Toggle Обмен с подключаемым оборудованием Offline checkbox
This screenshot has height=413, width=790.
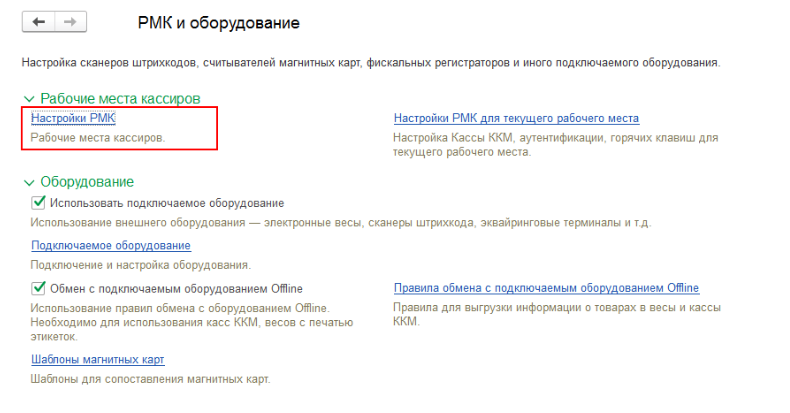39,288
